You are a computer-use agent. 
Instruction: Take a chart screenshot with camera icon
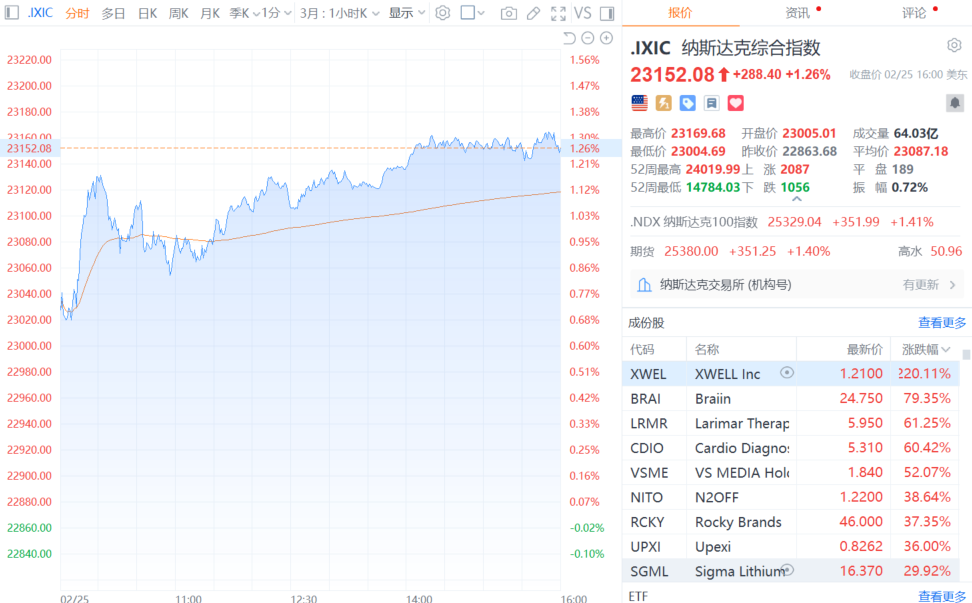click(509, 13)
